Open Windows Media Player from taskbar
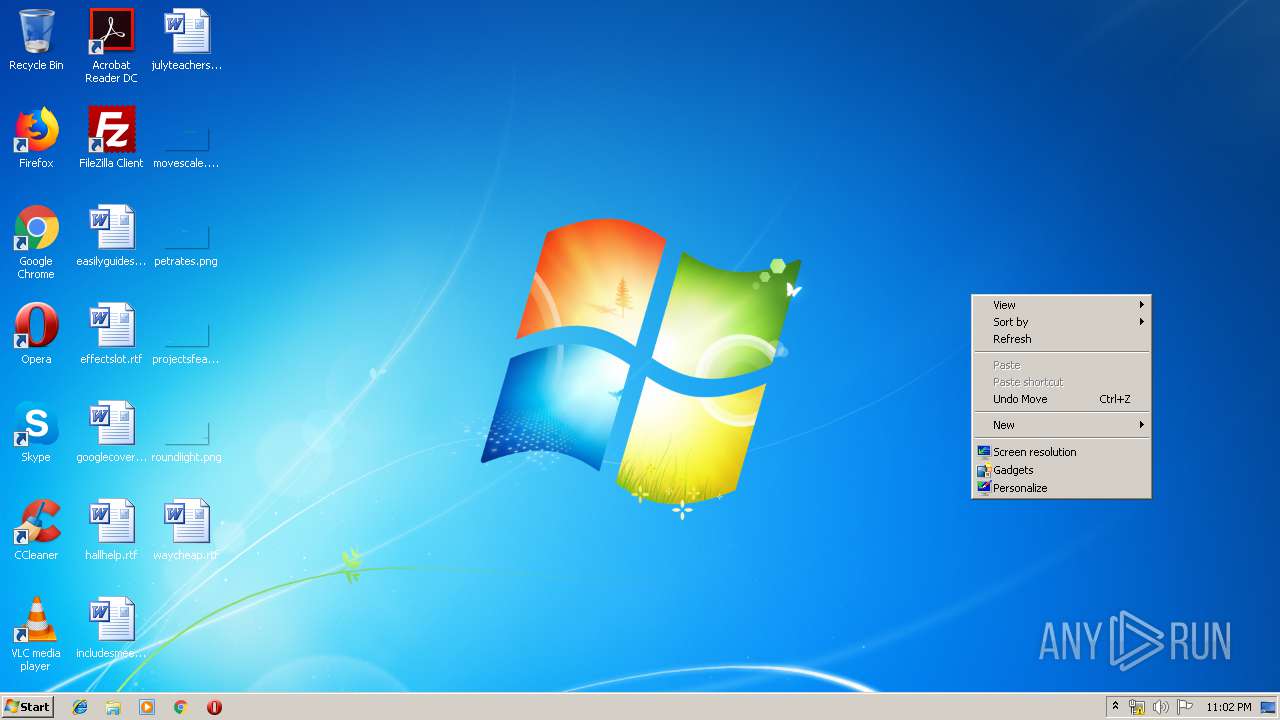This screenshot has width=1280, height=720. pos(147,707)
